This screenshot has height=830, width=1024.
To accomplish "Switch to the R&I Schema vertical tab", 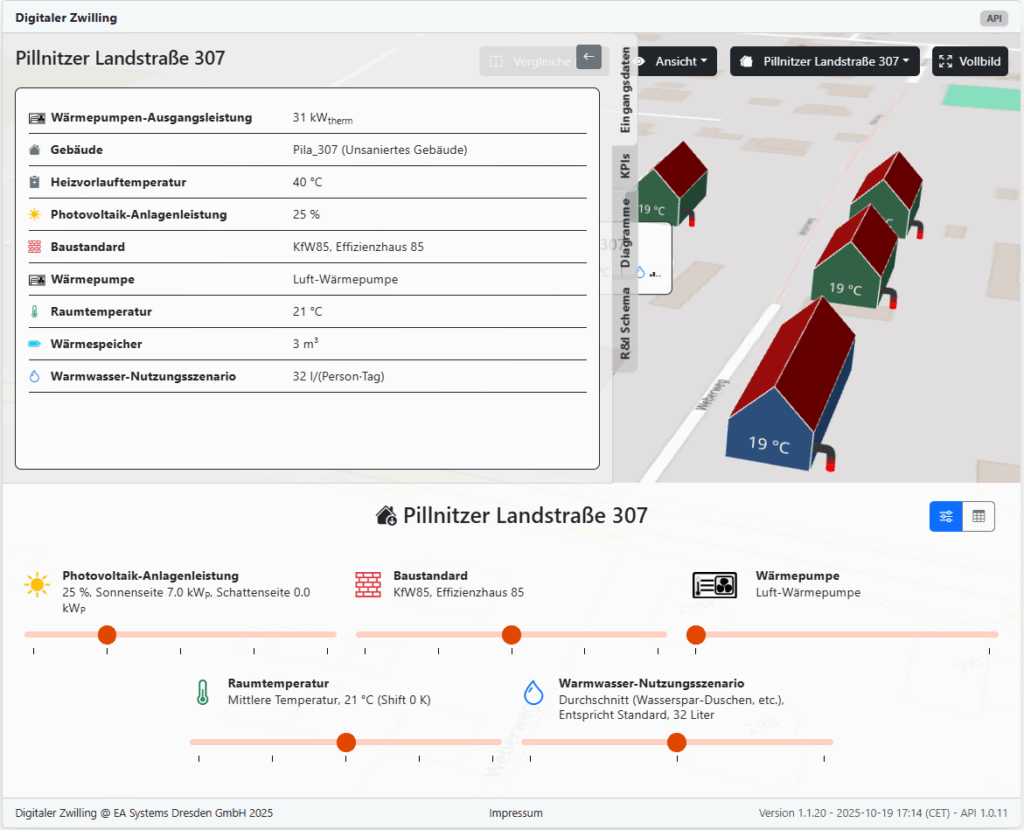I will point(625,324).
